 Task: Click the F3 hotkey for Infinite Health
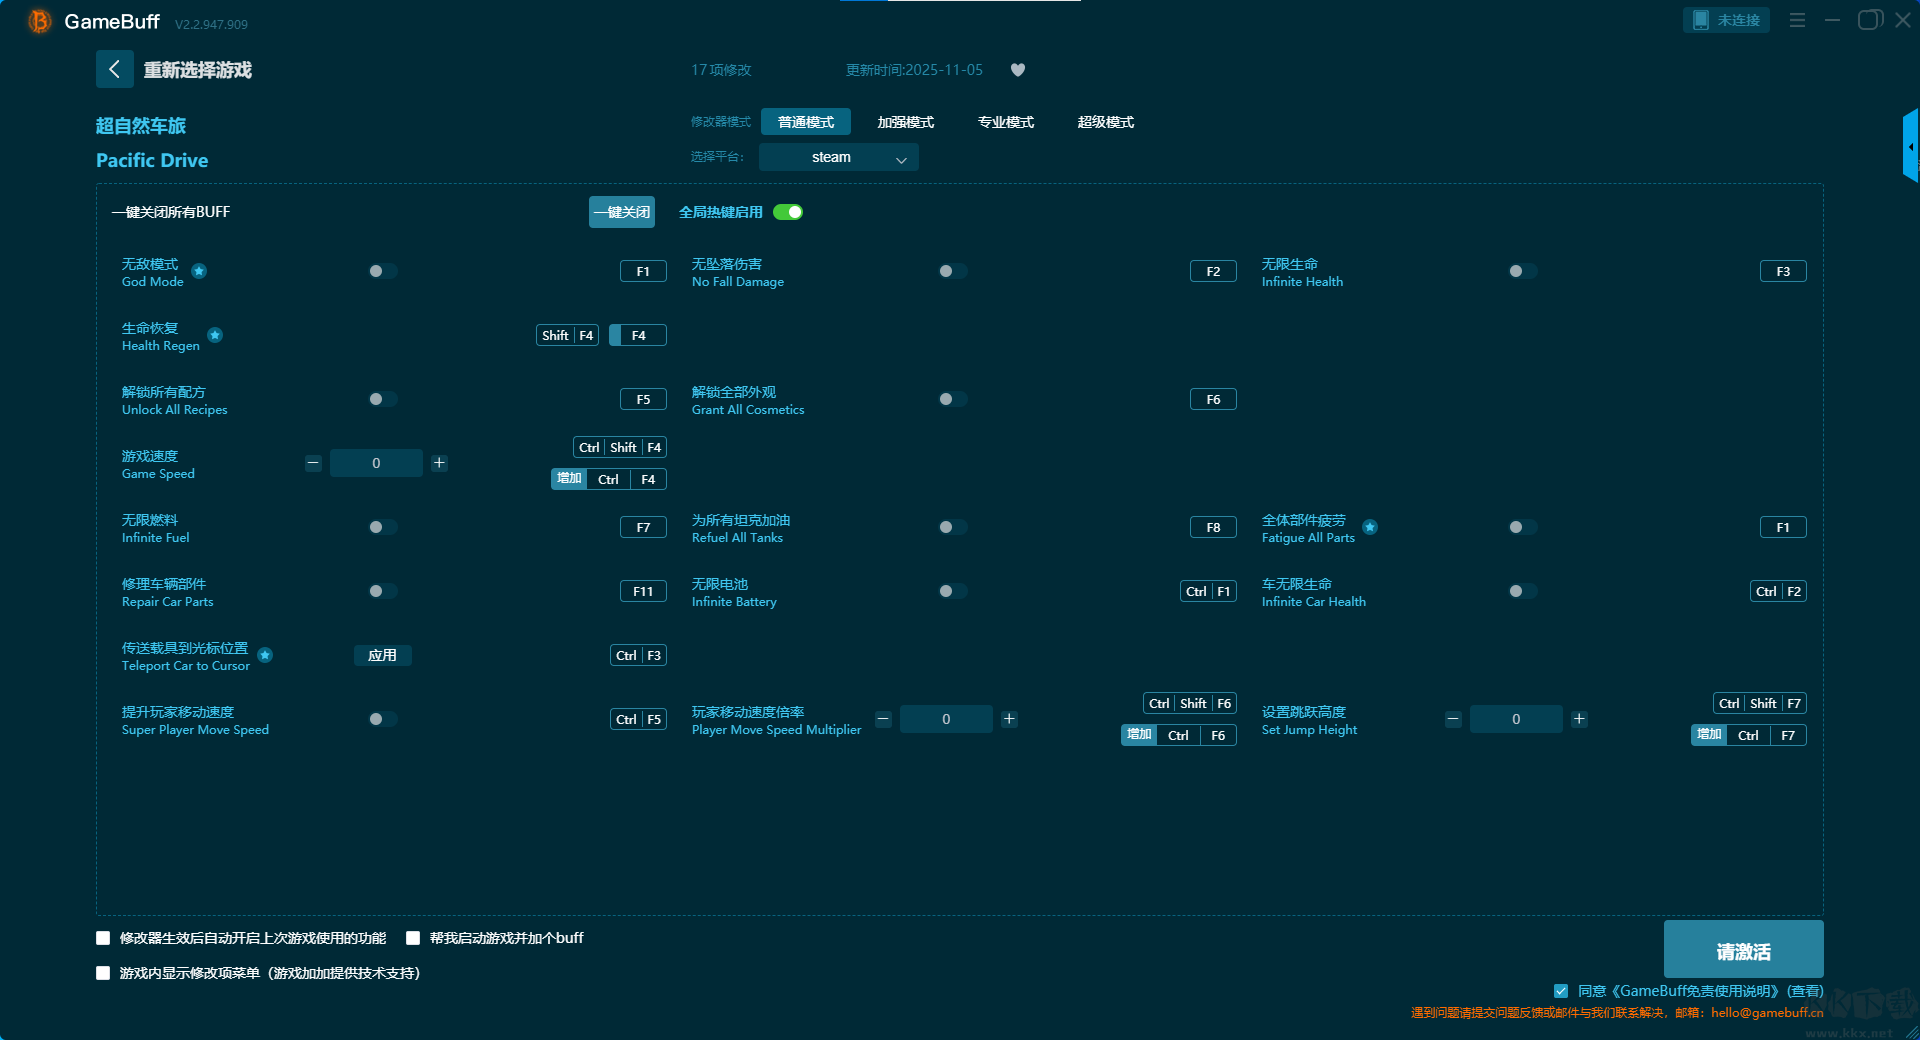[x=1783, y=271]
